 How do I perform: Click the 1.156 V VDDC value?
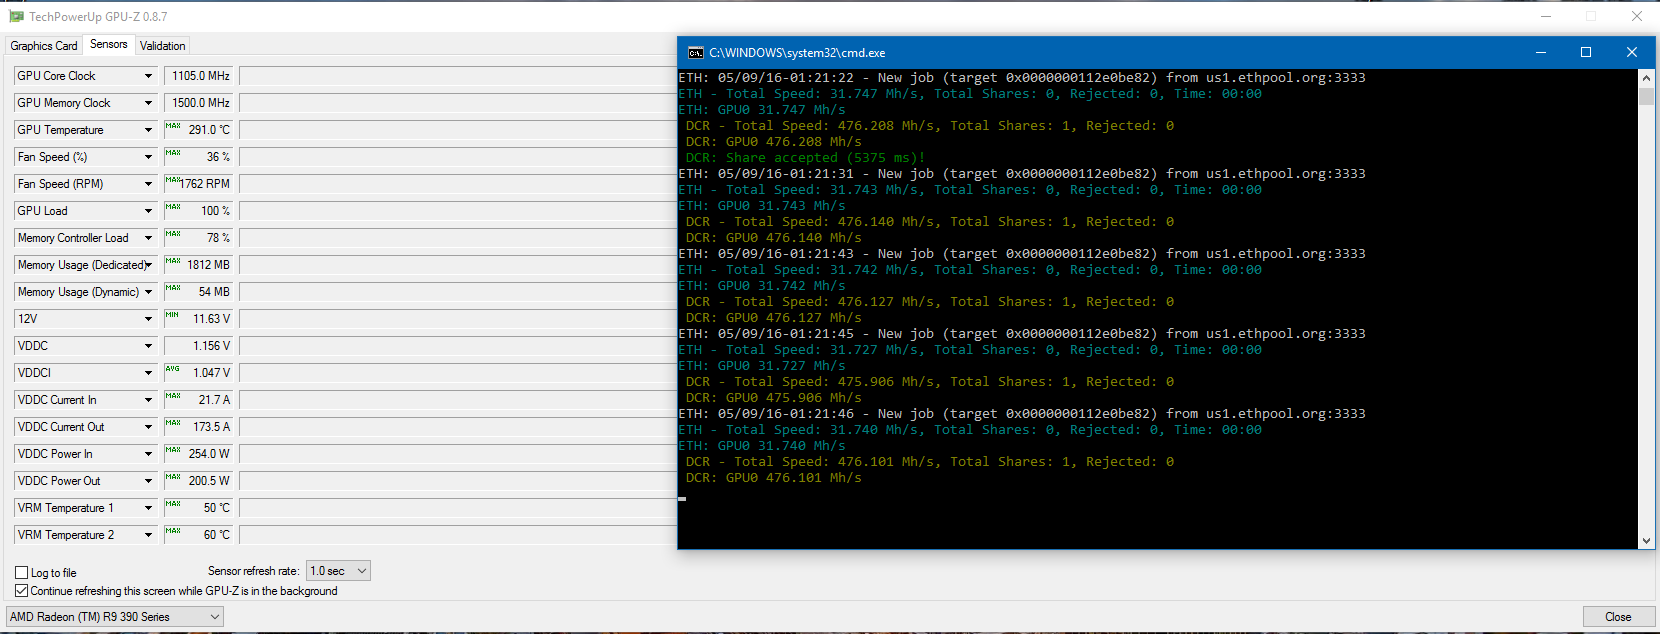[x=198, y=346]
